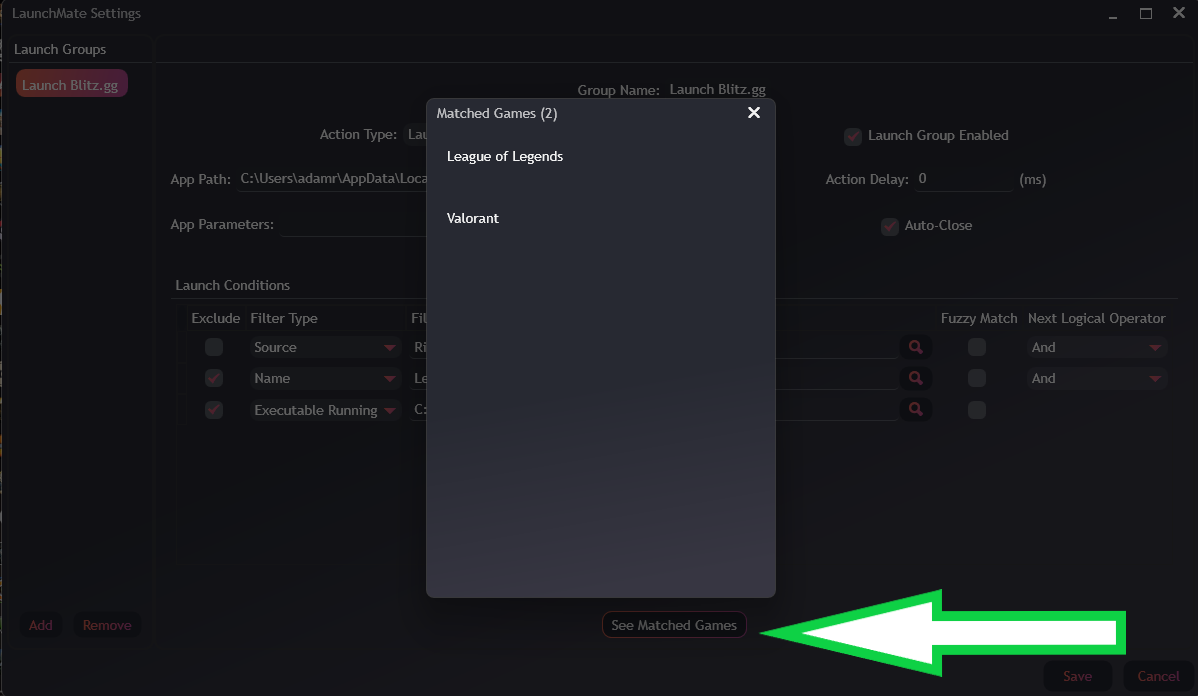Toggle the Auto-Close checkbox
Screen dimensions: 1198x696
coord(889,226)
